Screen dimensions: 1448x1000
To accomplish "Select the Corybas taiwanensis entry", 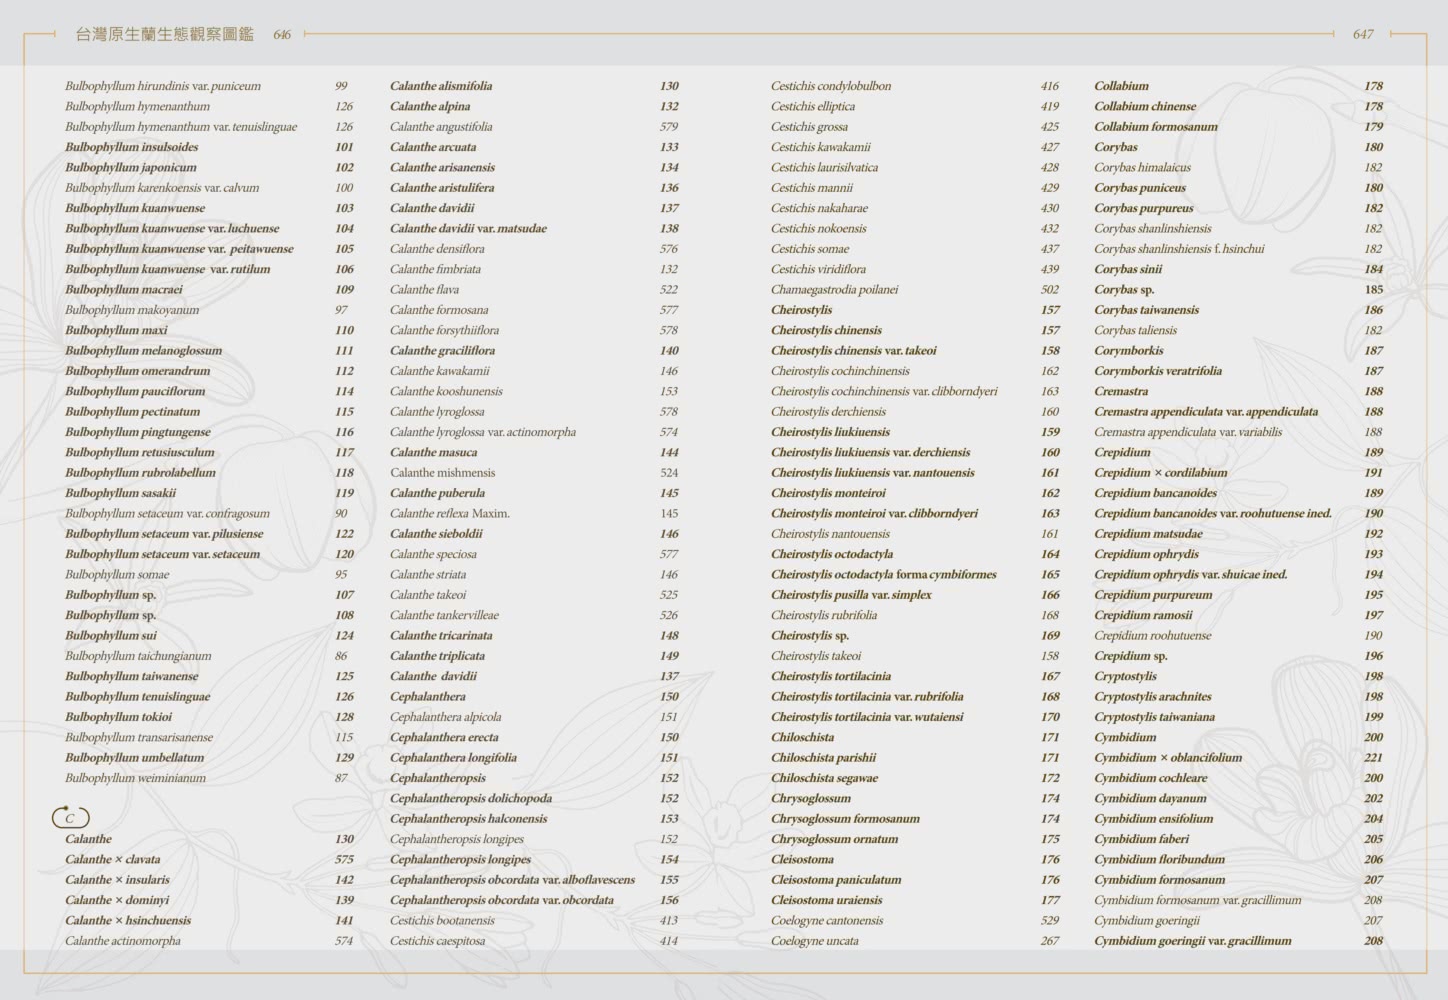I will pos(1146,310).
